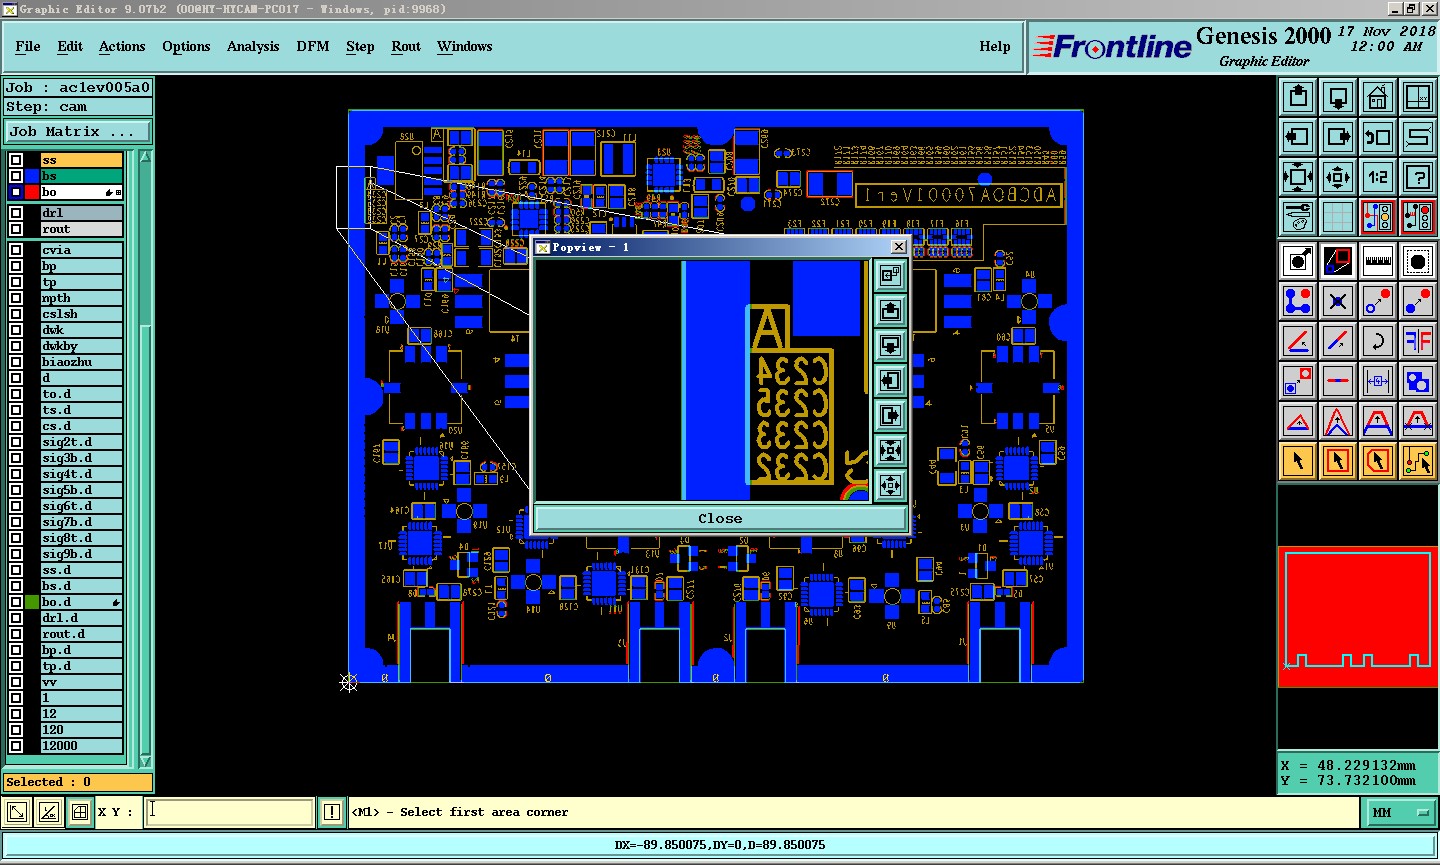Click the connected blue-red nodes icon
Image resolution: width=1440 pixels, height=865 pixels.
[x=1298, y=300]
